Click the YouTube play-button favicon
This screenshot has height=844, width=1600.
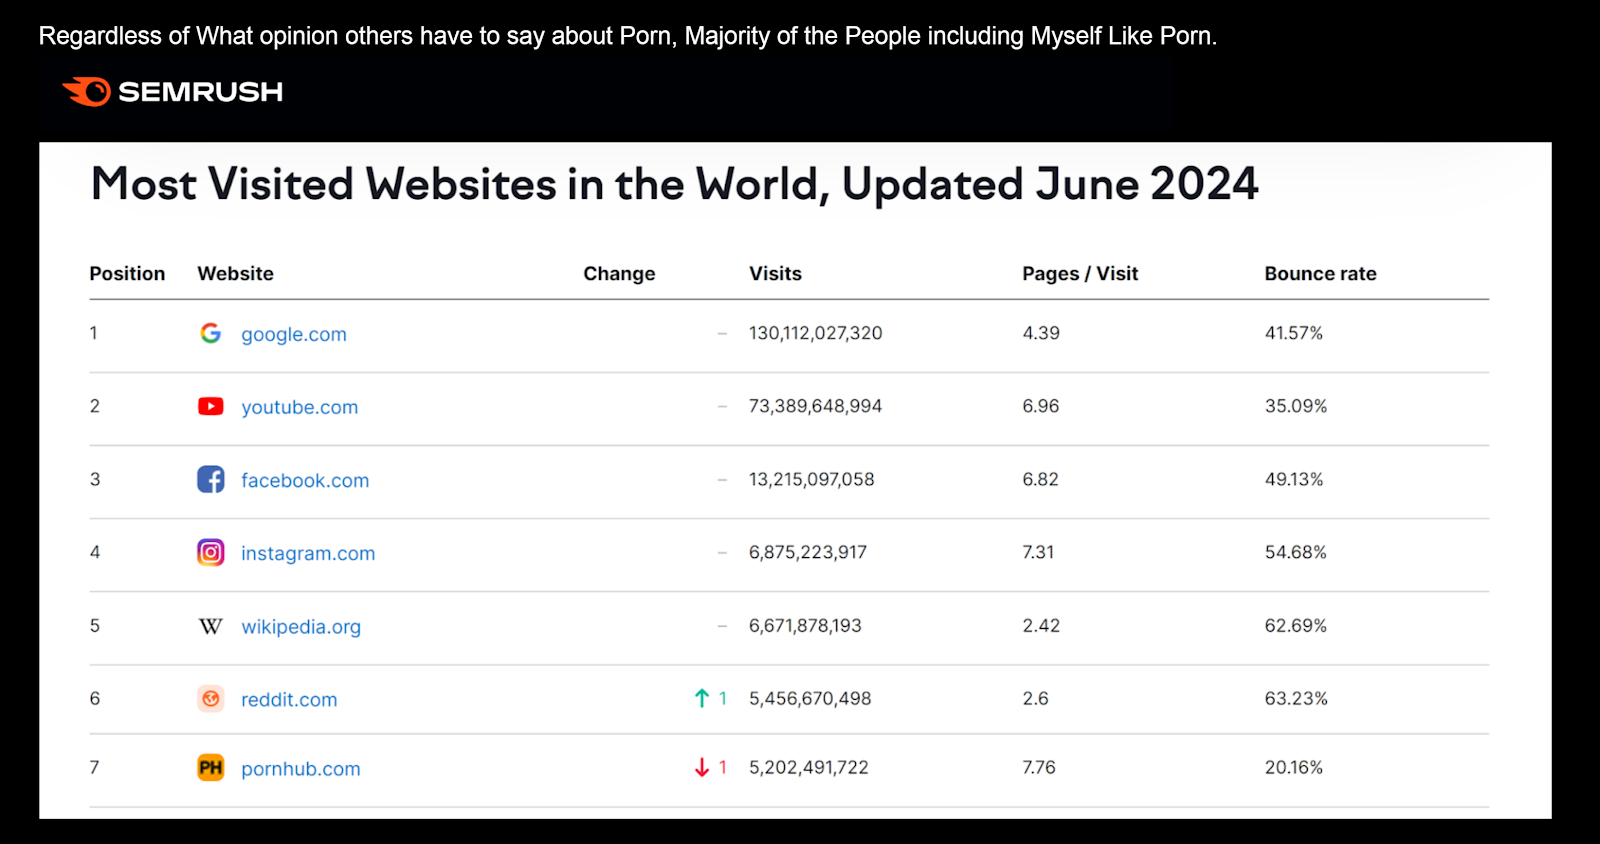210,406
